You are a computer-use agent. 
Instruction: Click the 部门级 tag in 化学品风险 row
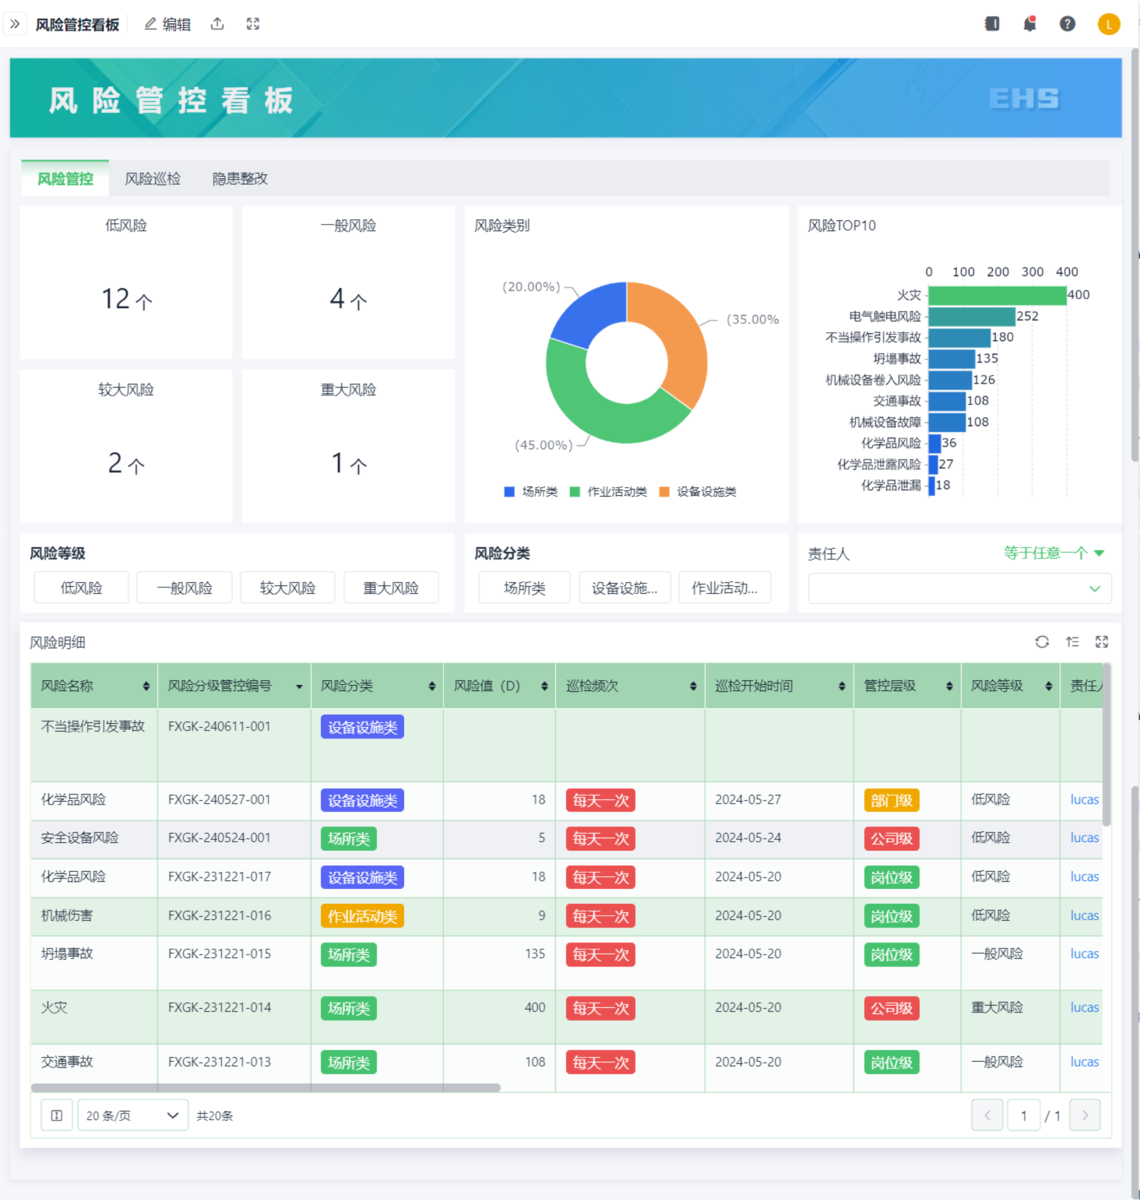[891, 800]
